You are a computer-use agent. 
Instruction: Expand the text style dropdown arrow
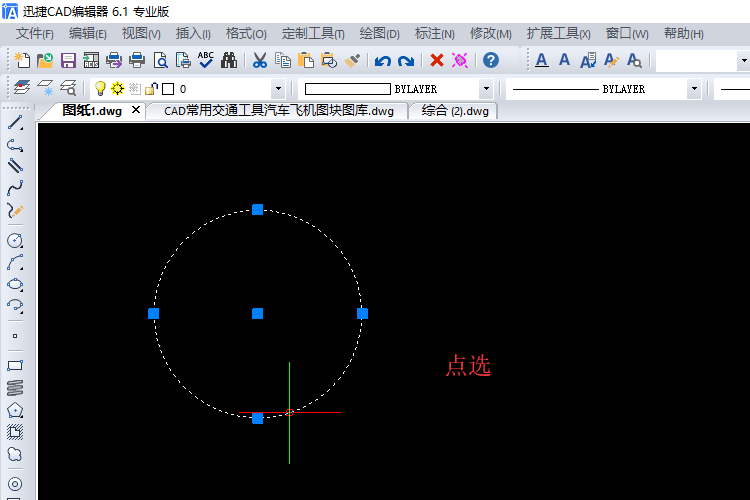[744, 61]
